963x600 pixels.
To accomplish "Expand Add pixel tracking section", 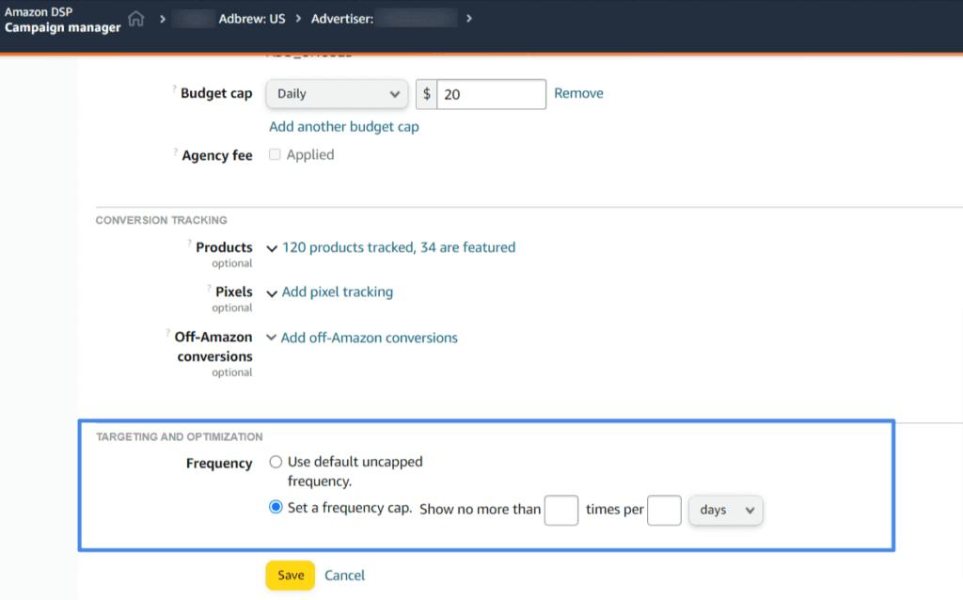I will point(330,292).
